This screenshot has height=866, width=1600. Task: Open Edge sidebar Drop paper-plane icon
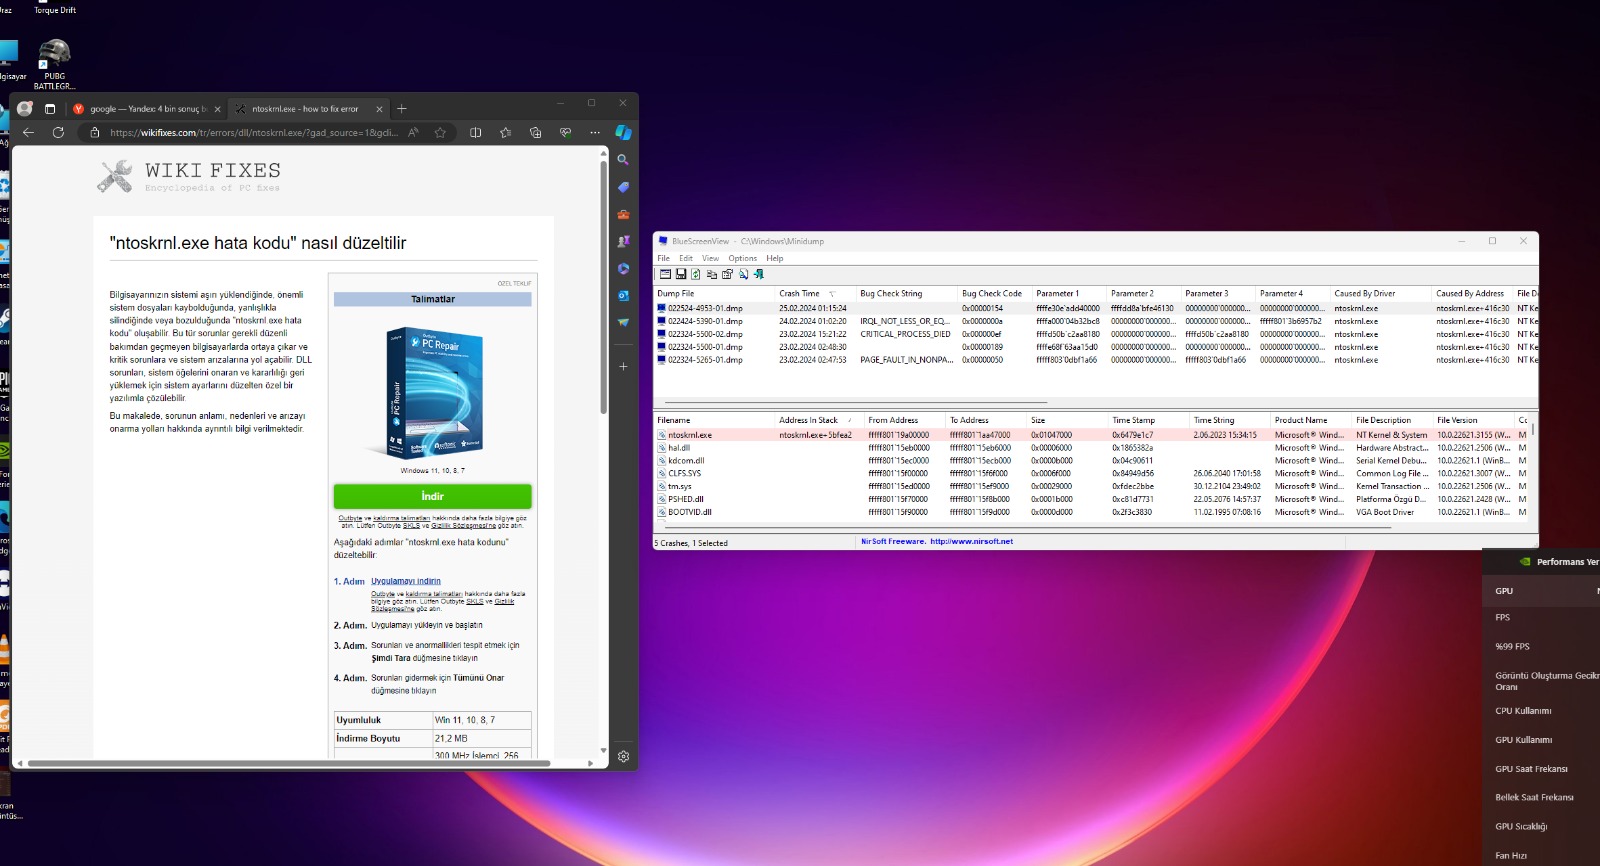pos(623,322)
